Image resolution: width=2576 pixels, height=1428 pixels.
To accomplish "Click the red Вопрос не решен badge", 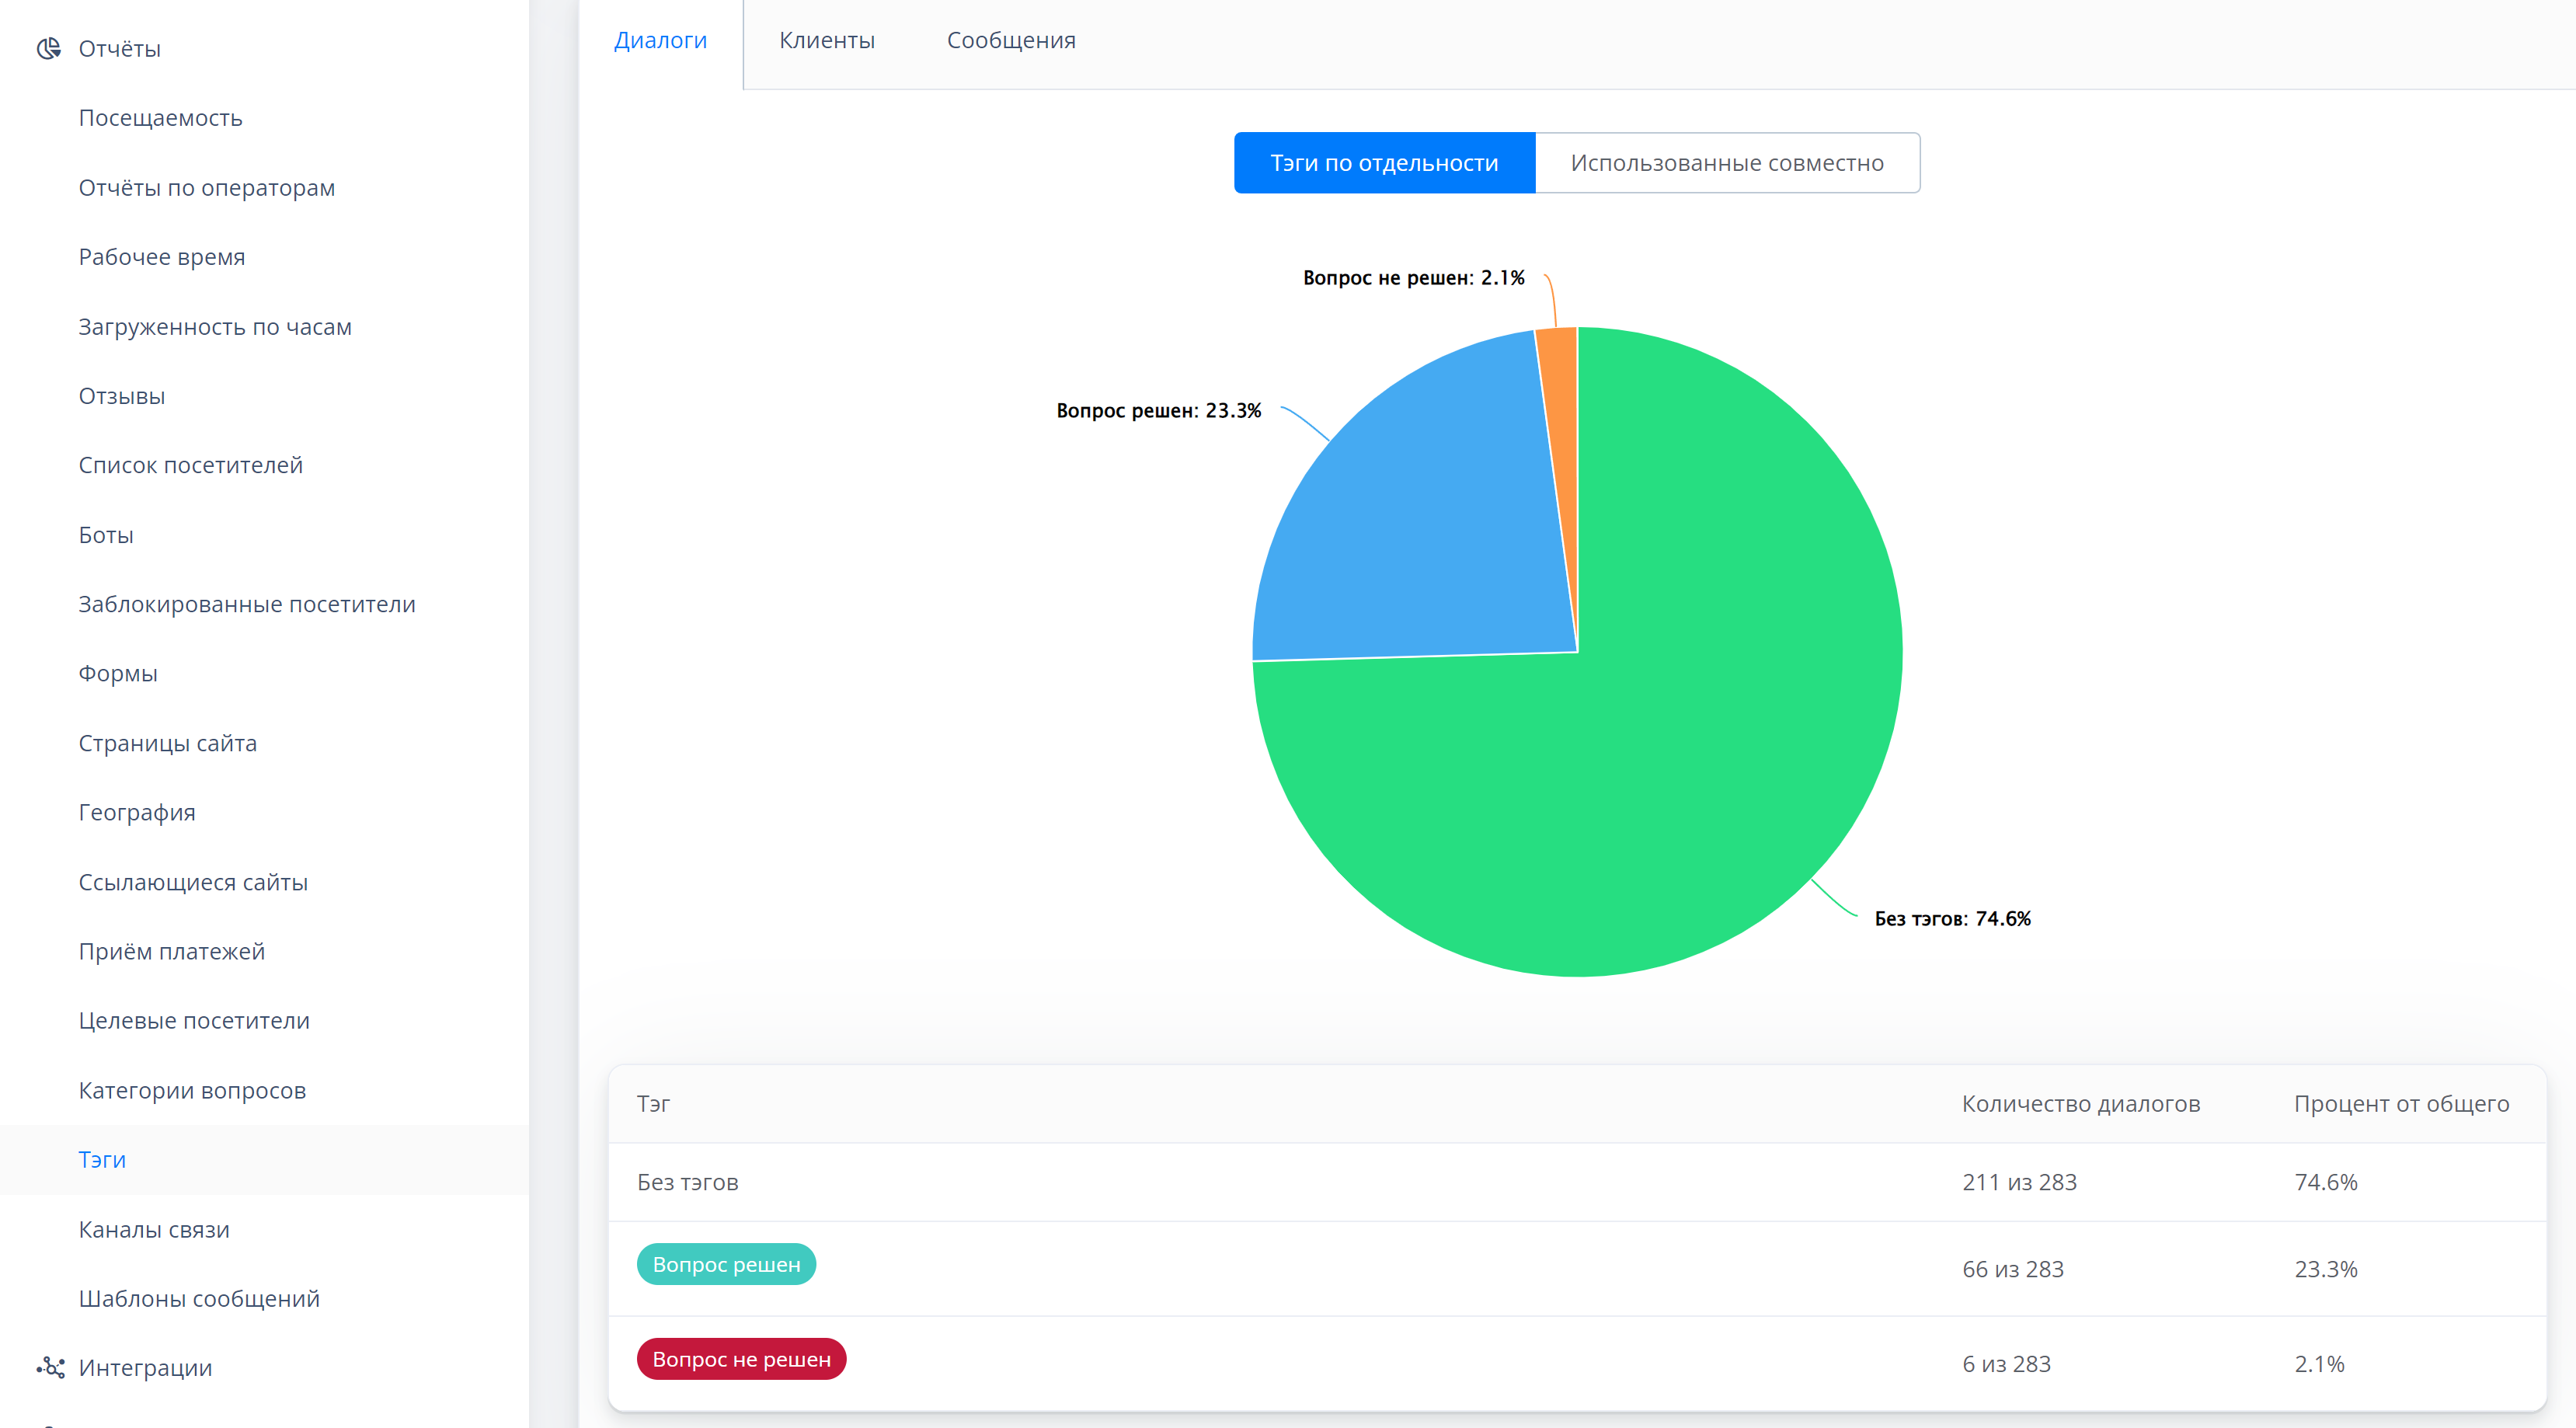I will coord(741,1360).
